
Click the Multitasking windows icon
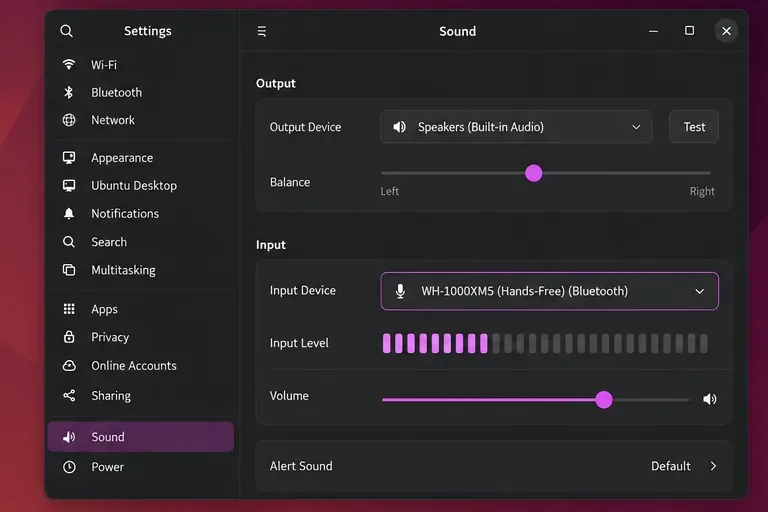click(x=69, y=270)
